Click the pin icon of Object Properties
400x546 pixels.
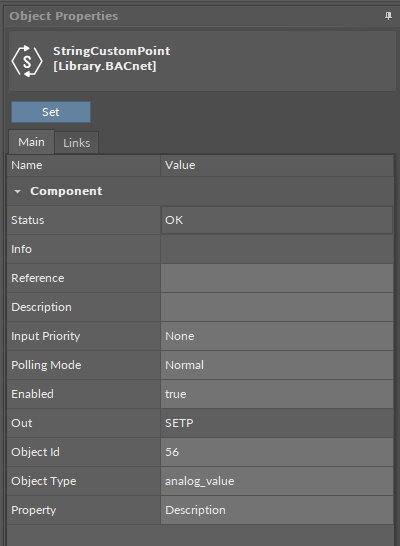click(x=388, y=16)
